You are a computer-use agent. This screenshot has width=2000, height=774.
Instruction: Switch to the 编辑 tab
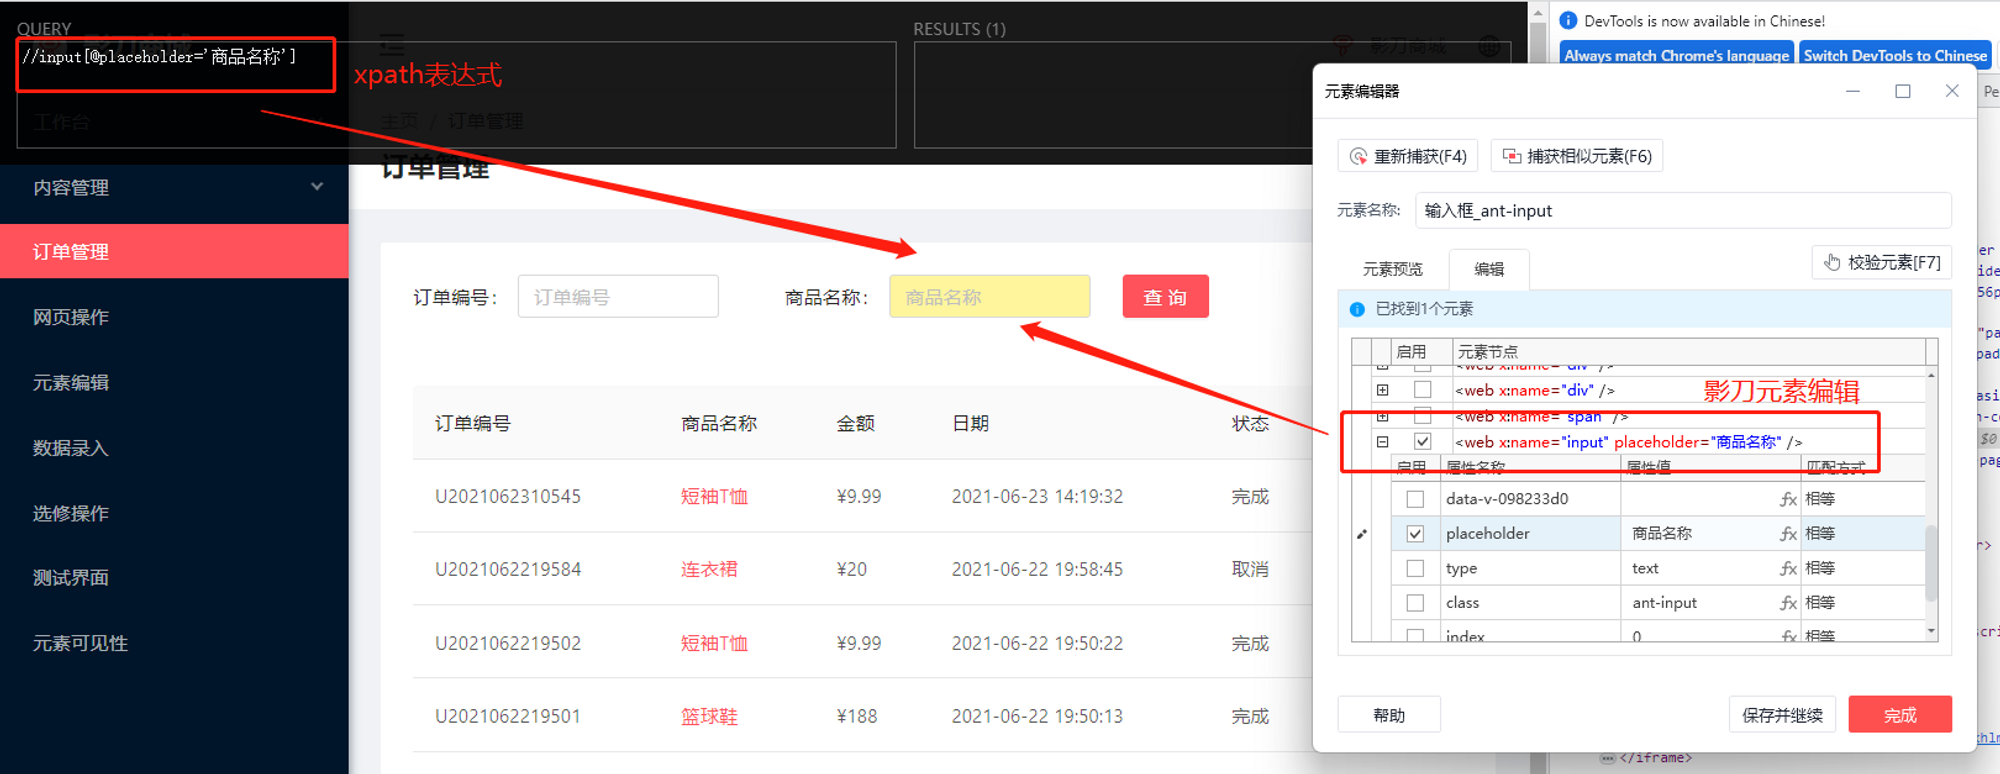pyautogui.click(x=1489, y=269)
